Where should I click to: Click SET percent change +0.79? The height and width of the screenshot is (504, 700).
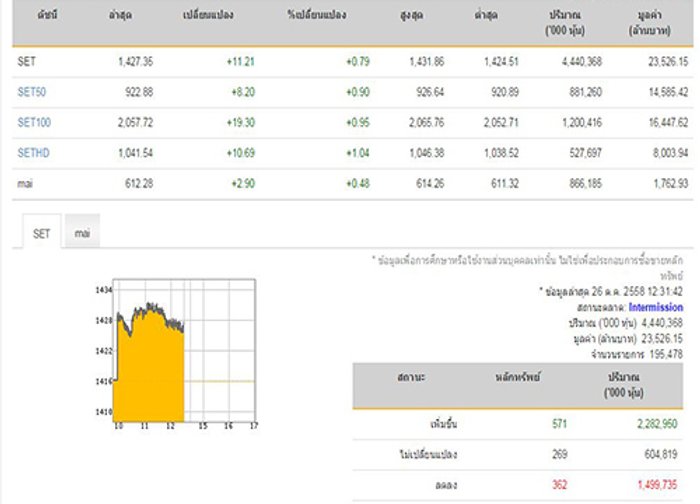point(358,62)
